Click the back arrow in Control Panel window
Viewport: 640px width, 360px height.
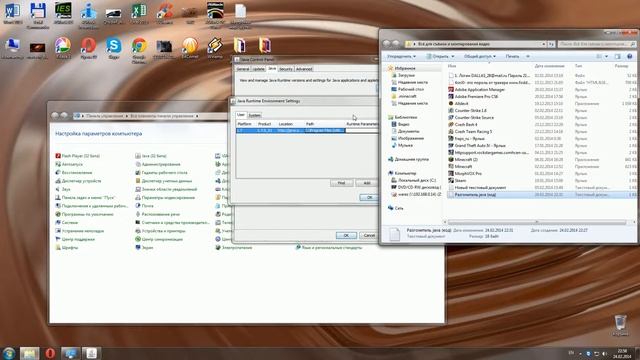[x=55, y=116]
